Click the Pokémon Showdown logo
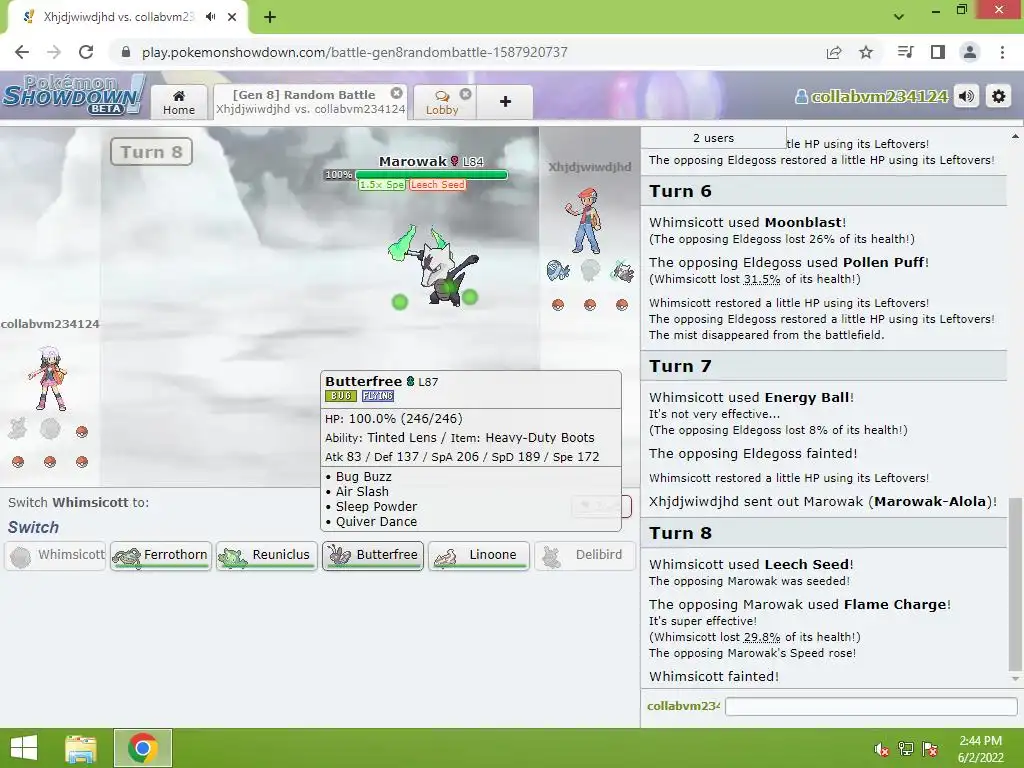 (73, 96)
